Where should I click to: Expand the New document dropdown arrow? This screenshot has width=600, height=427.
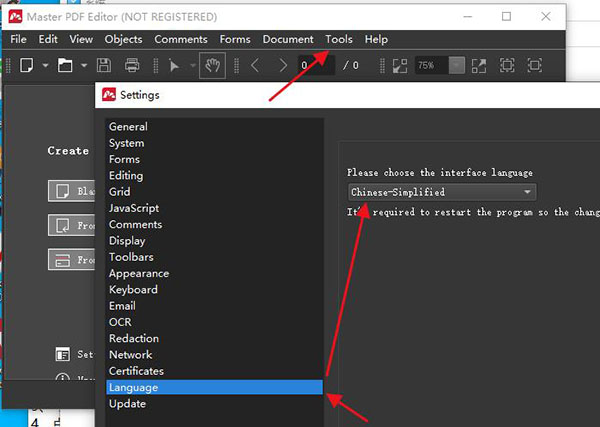pos(46,65)
